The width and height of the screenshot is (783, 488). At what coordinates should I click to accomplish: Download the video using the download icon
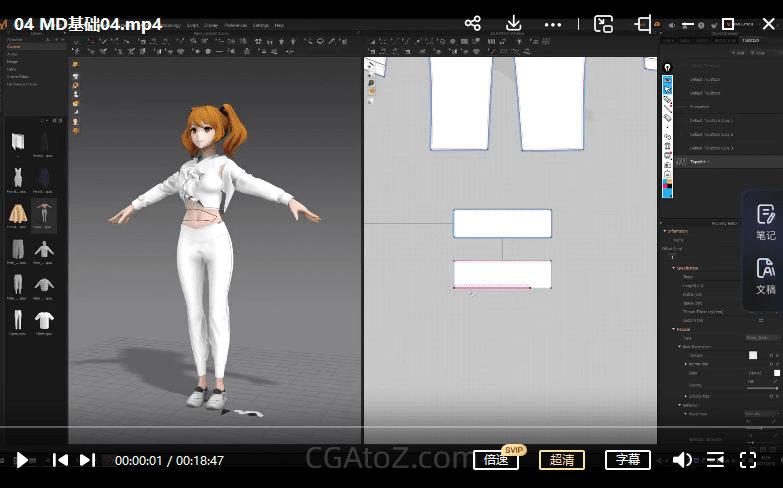tap(513, 23)
